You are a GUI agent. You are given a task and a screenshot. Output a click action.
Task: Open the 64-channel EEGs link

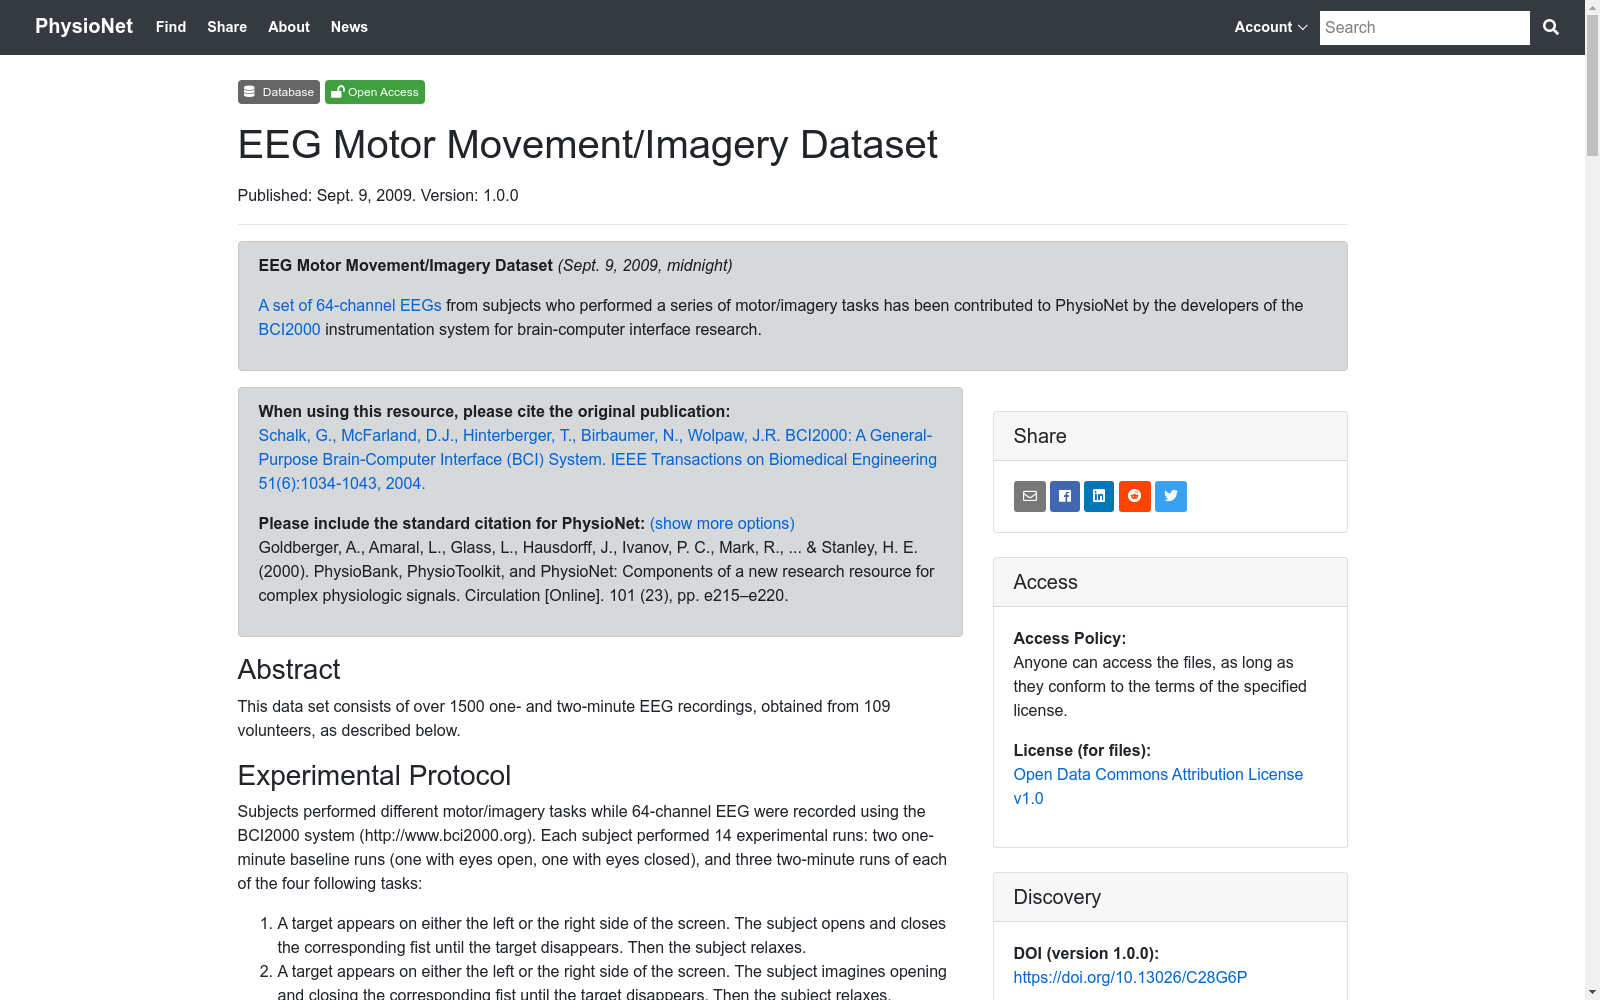(x=350, y=305)
